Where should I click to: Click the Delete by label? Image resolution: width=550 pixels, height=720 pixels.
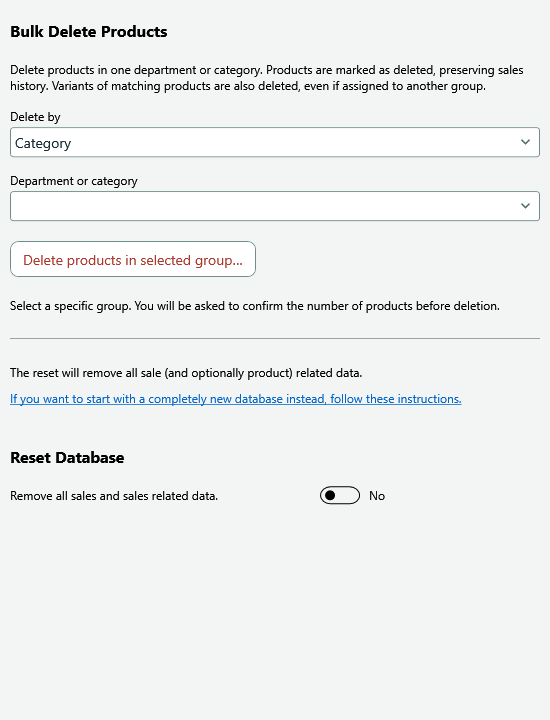pyautogui.click(x=35, y=117)
